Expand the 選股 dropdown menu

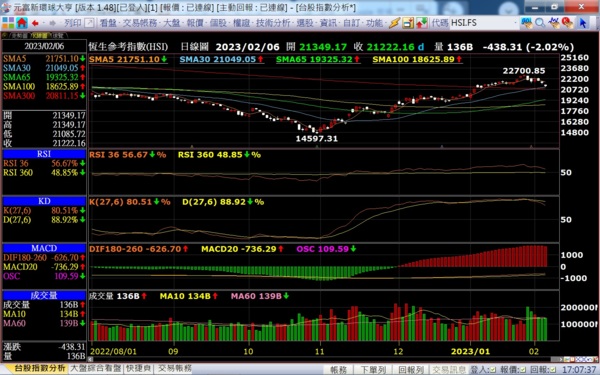pyautogui.click(x=305, y=23)
